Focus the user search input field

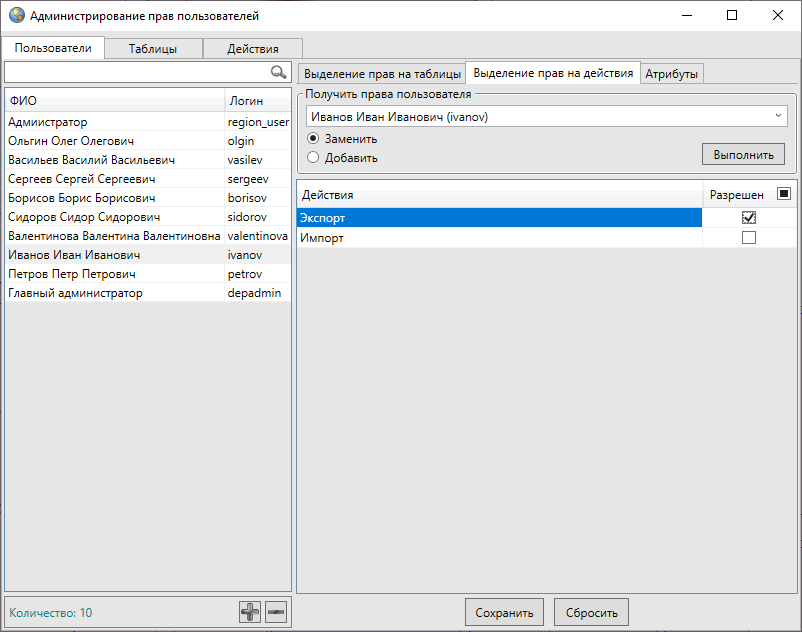136,73
